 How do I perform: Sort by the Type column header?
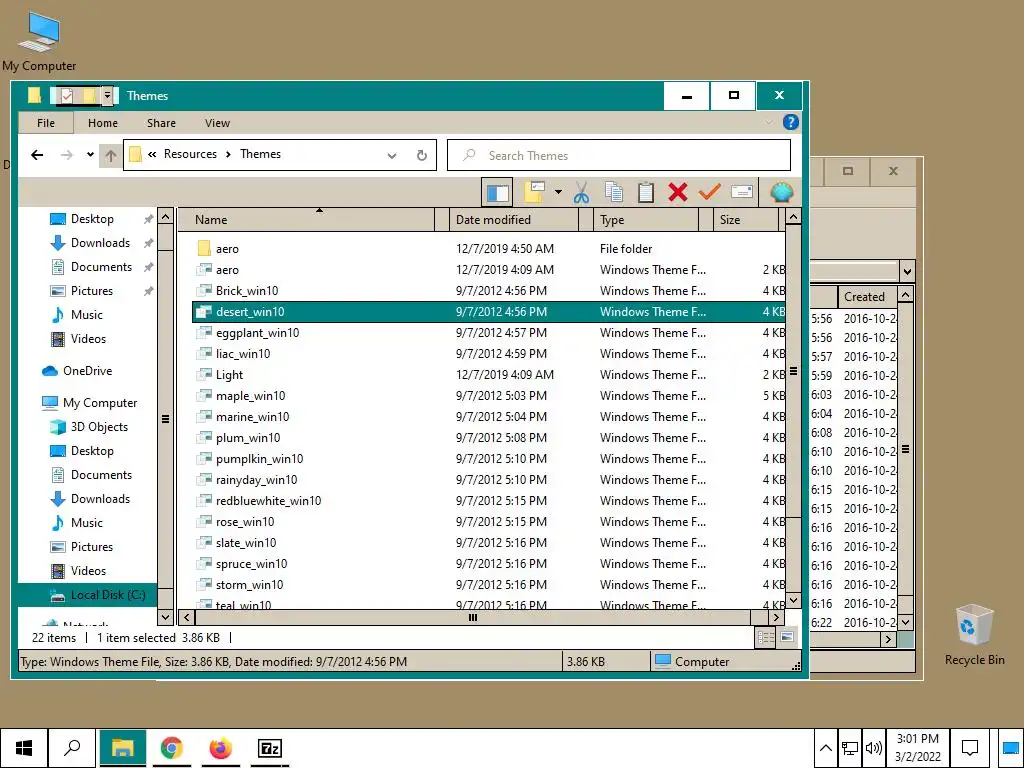647,220
